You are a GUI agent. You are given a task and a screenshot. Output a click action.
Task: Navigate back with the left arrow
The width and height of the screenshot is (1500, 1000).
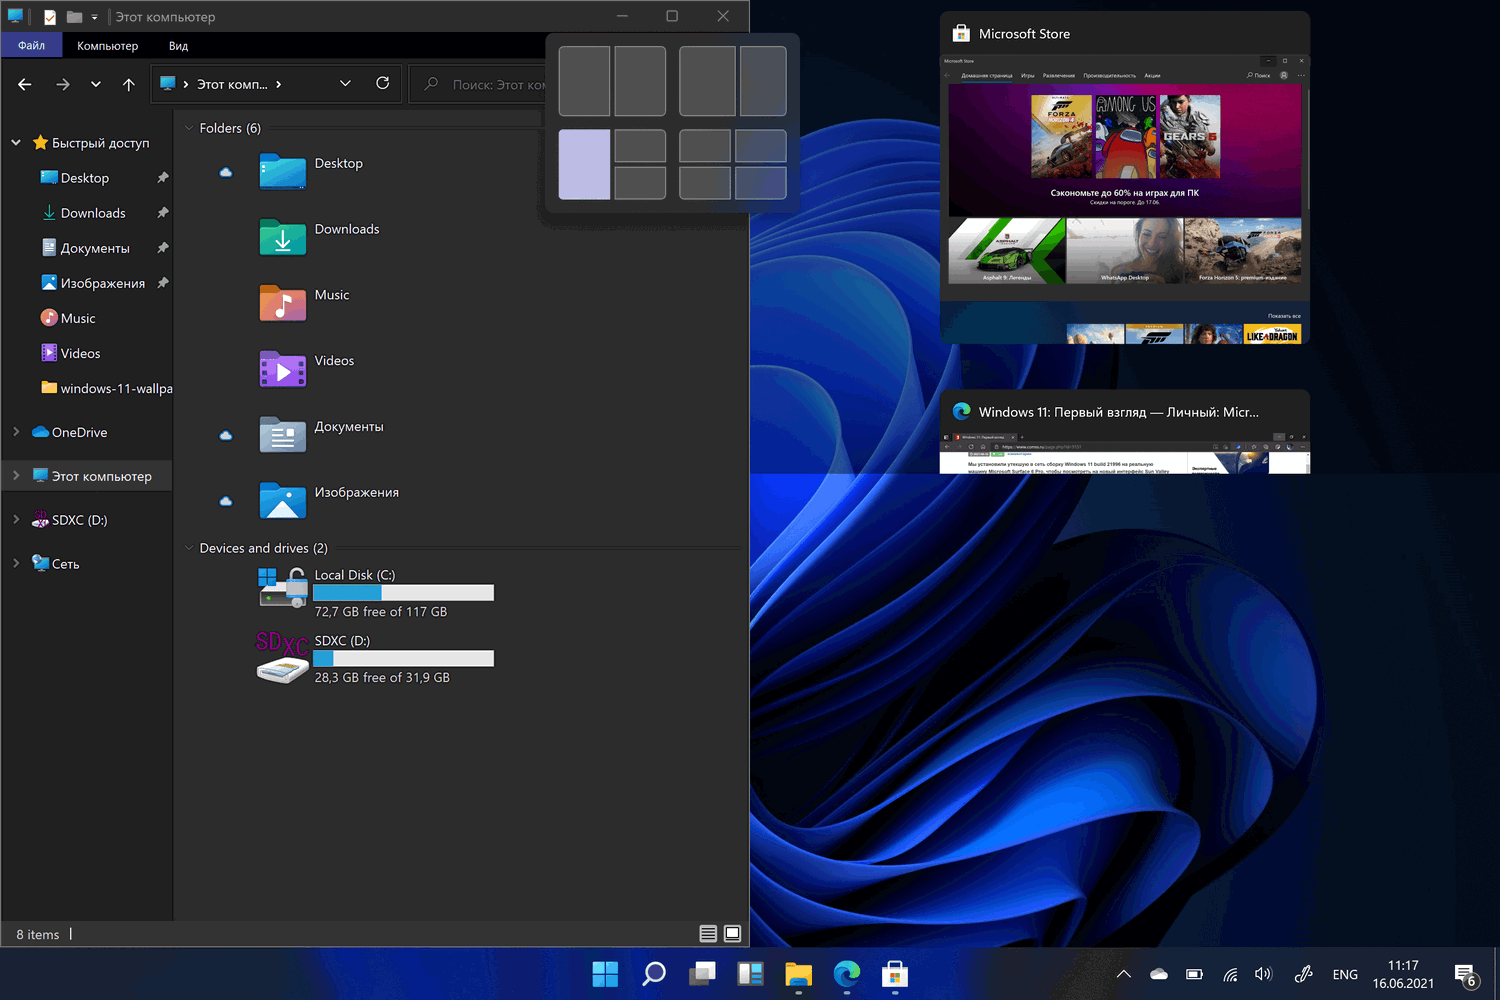[25, 85]
